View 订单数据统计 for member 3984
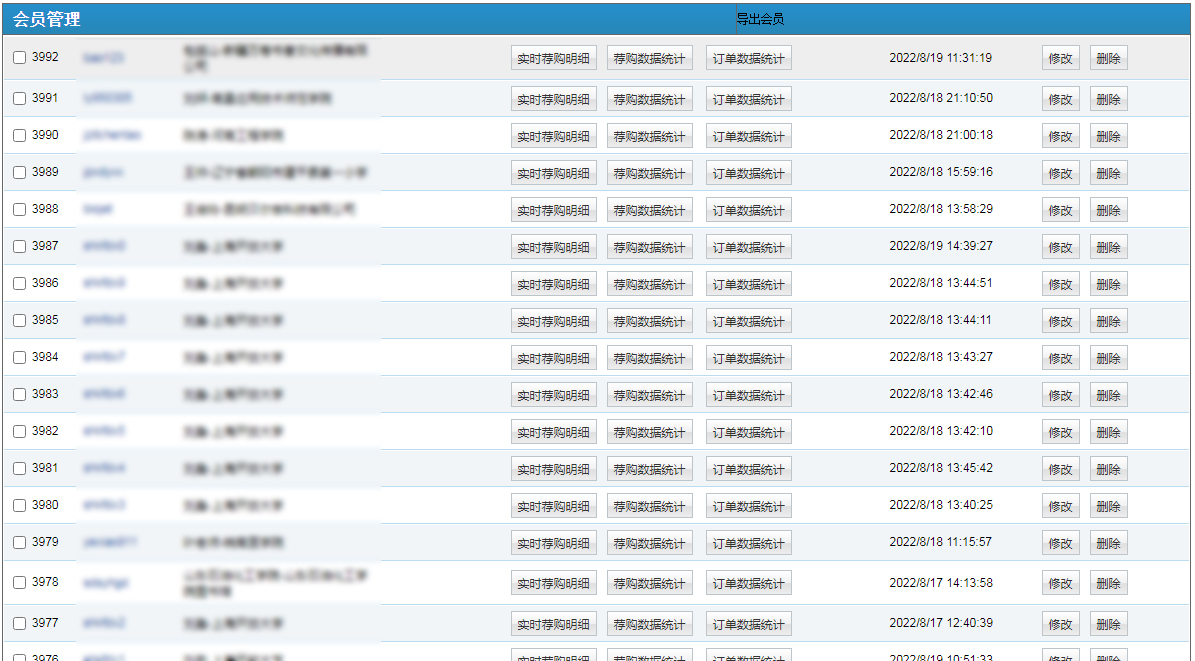 (x=748, y=359)
